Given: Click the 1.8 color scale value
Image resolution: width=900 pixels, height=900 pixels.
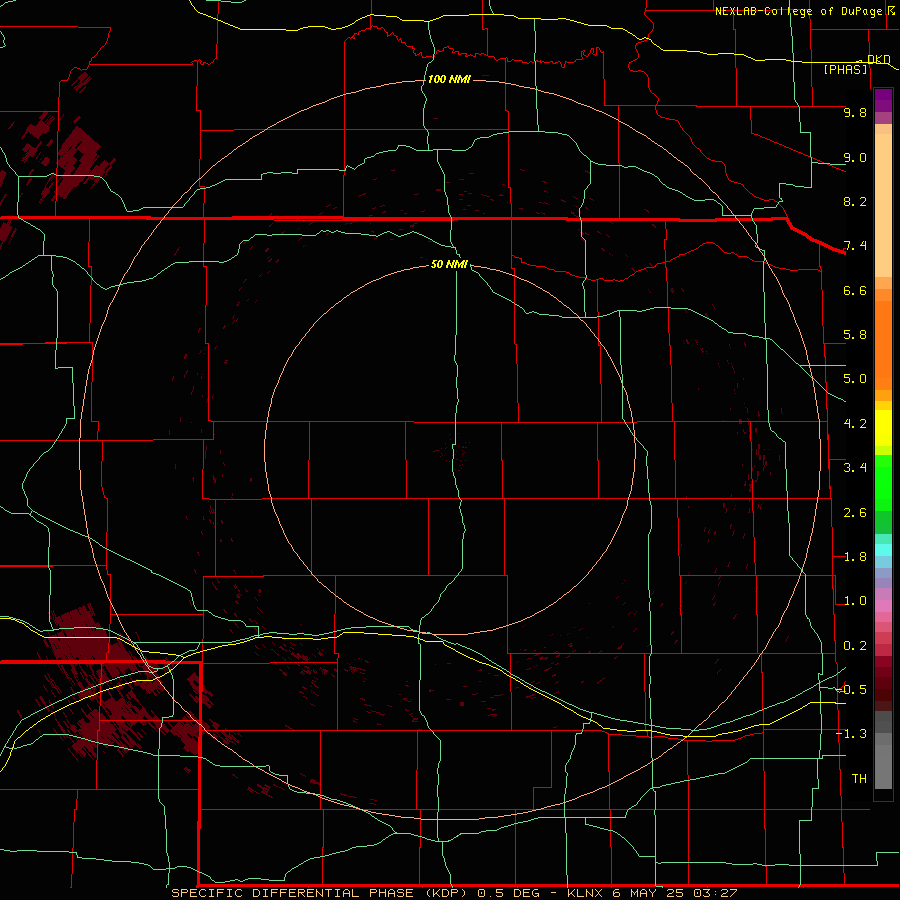Looking at the screenshot, I should coord(855,557).
